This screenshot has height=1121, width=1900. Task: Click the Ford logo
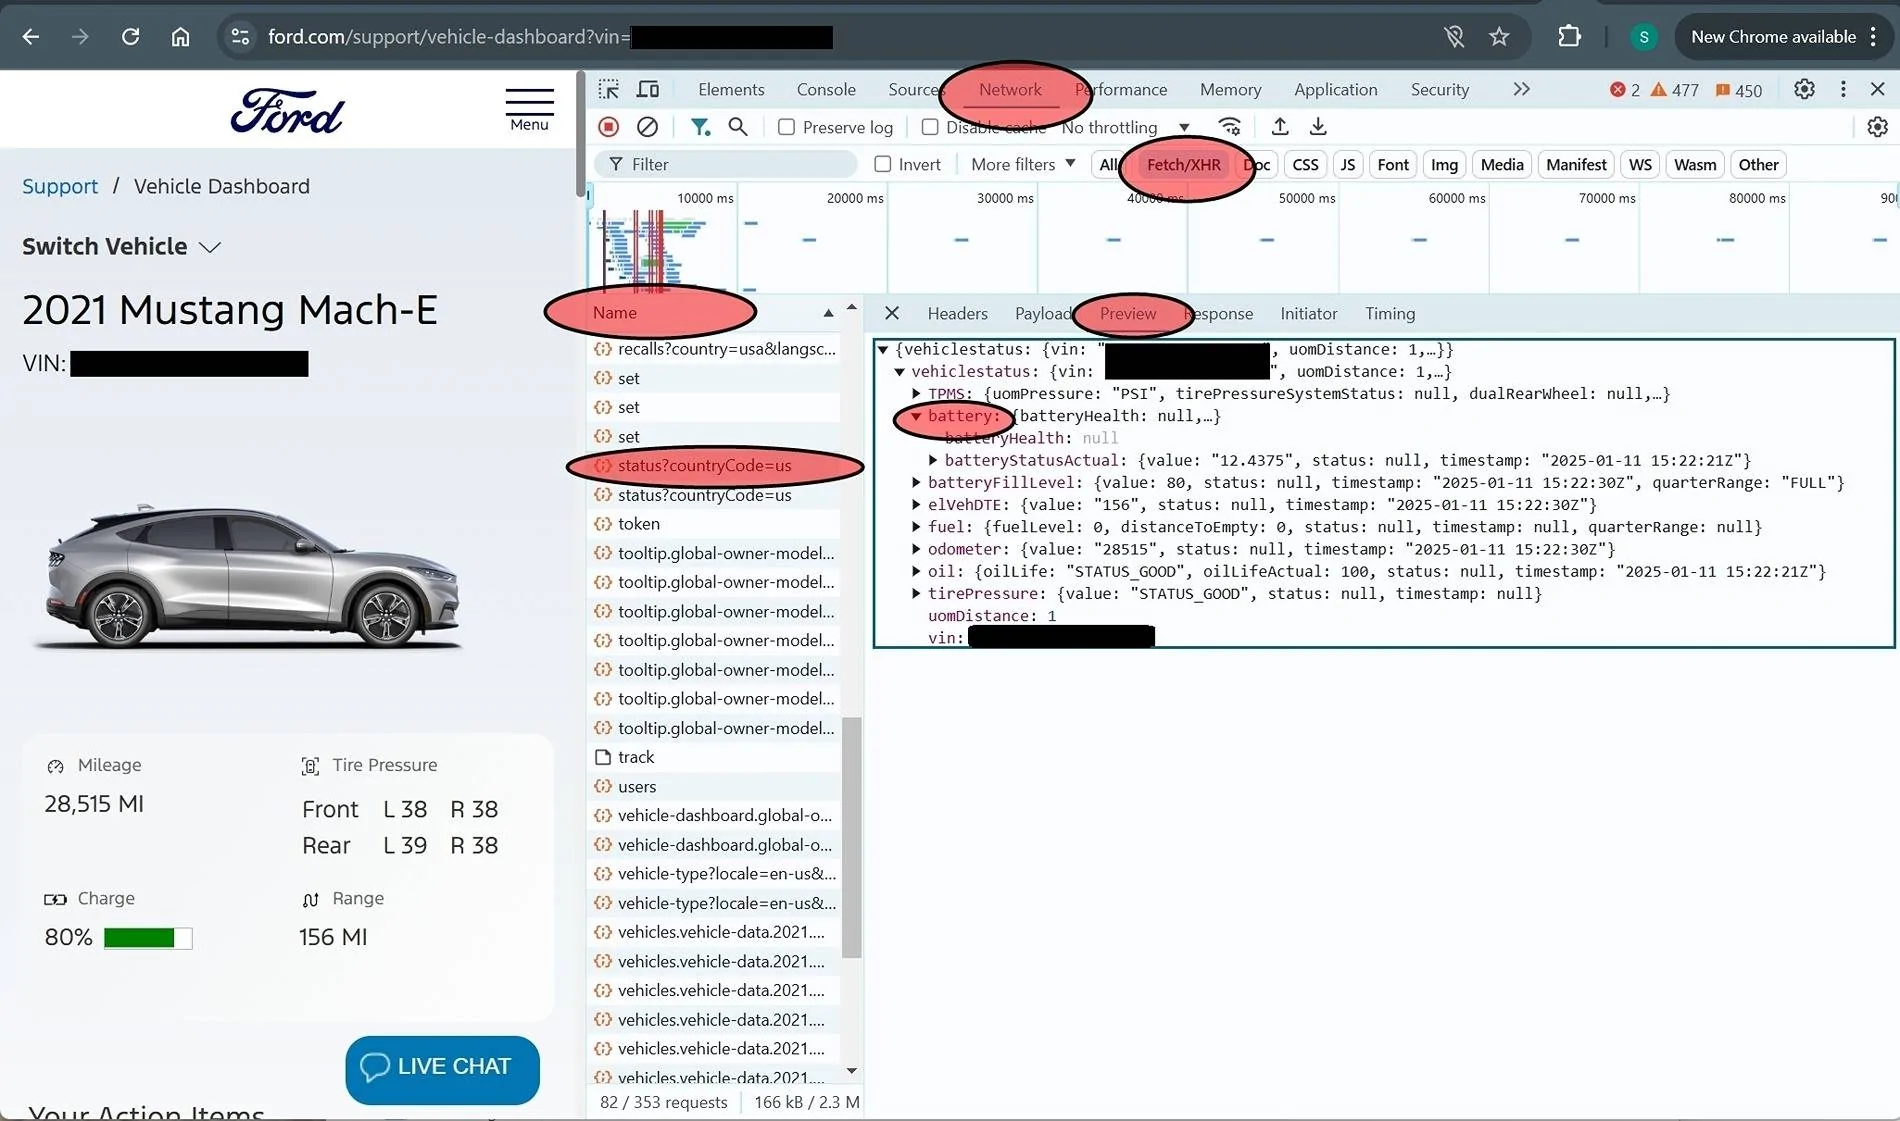(x=287, y=110)
